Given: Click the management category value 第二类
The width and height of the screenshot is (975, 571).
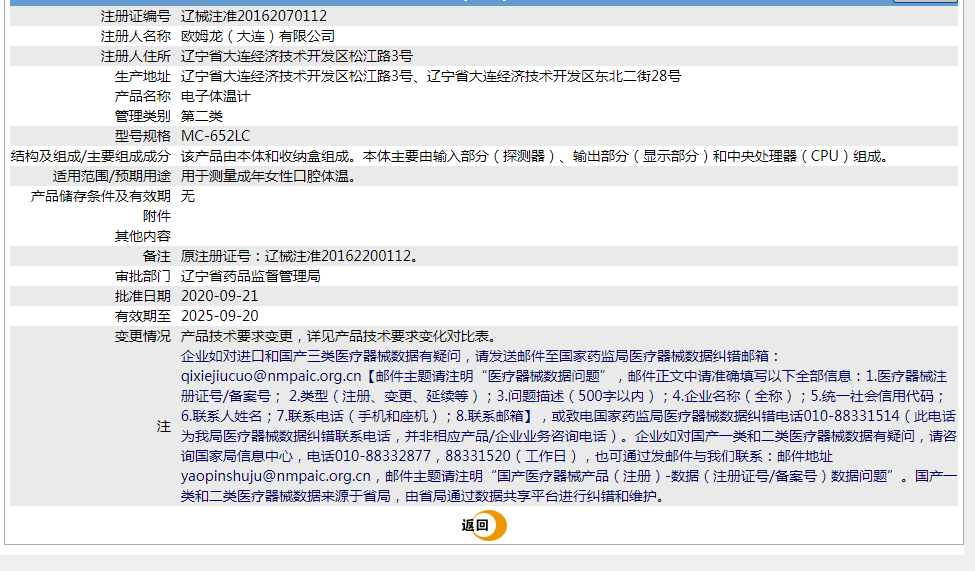Looking at the screenshot, I should [201, 116].
